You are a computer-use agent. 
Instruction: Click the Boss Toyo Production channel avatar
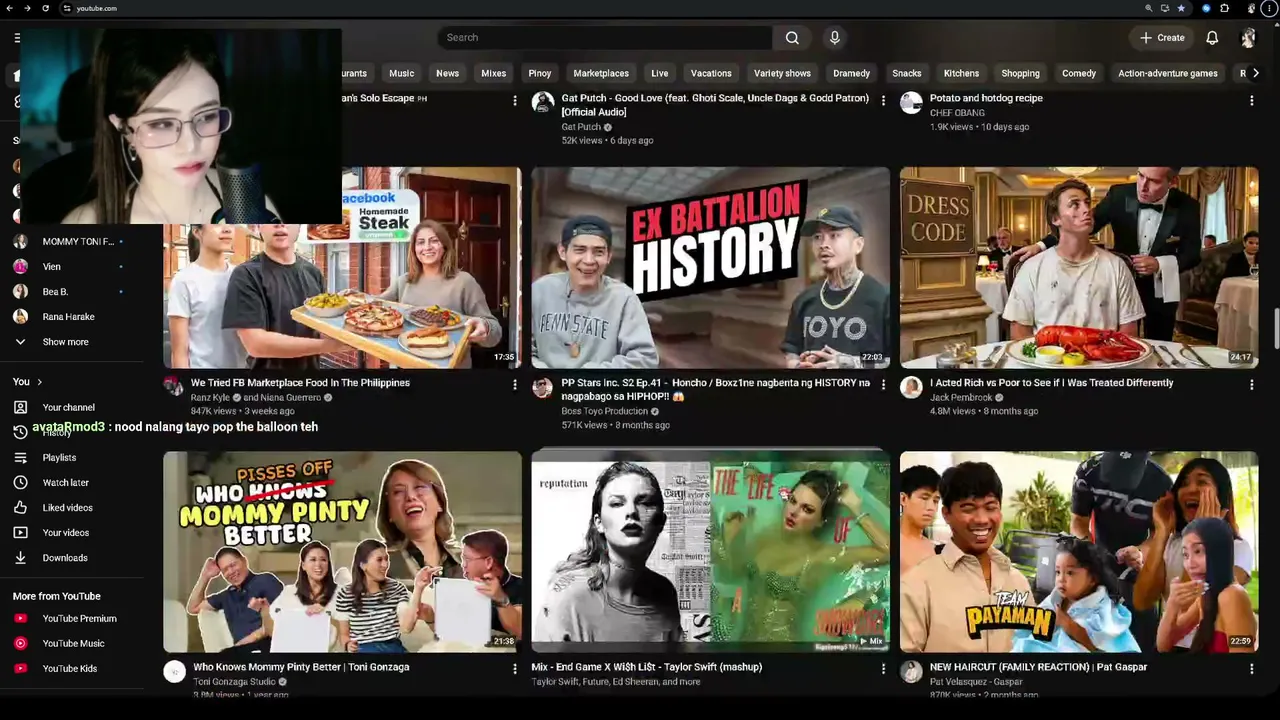[x=543, y=387]
